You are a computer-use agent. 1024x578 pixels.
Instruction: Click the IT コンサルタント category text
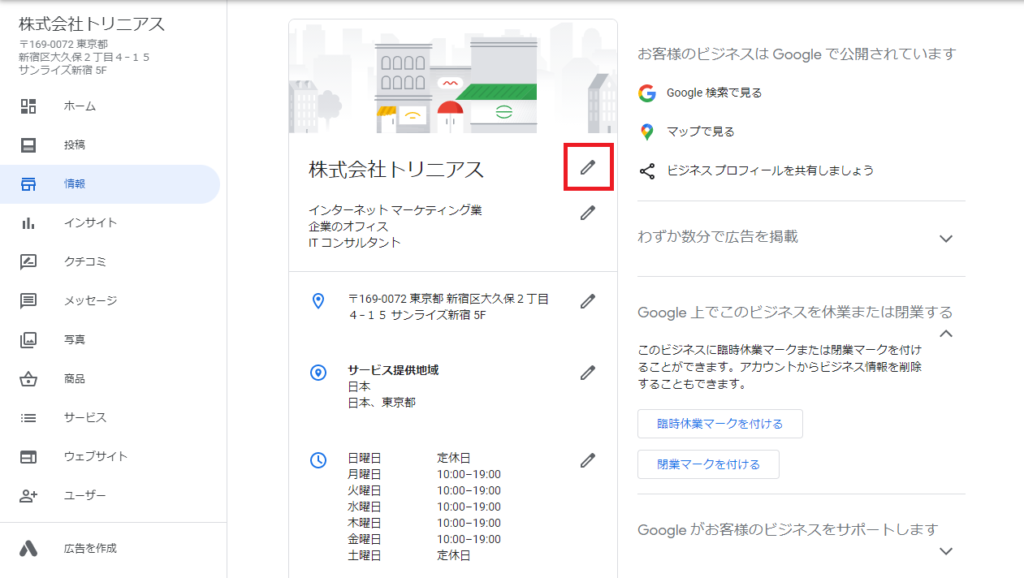[355, 243]
